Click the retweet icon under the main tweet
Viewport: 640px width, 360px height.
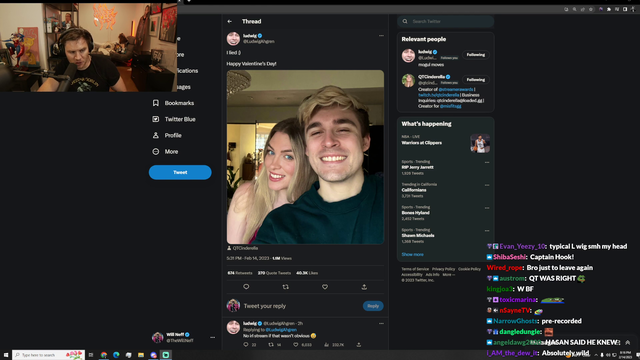point(286,287)
